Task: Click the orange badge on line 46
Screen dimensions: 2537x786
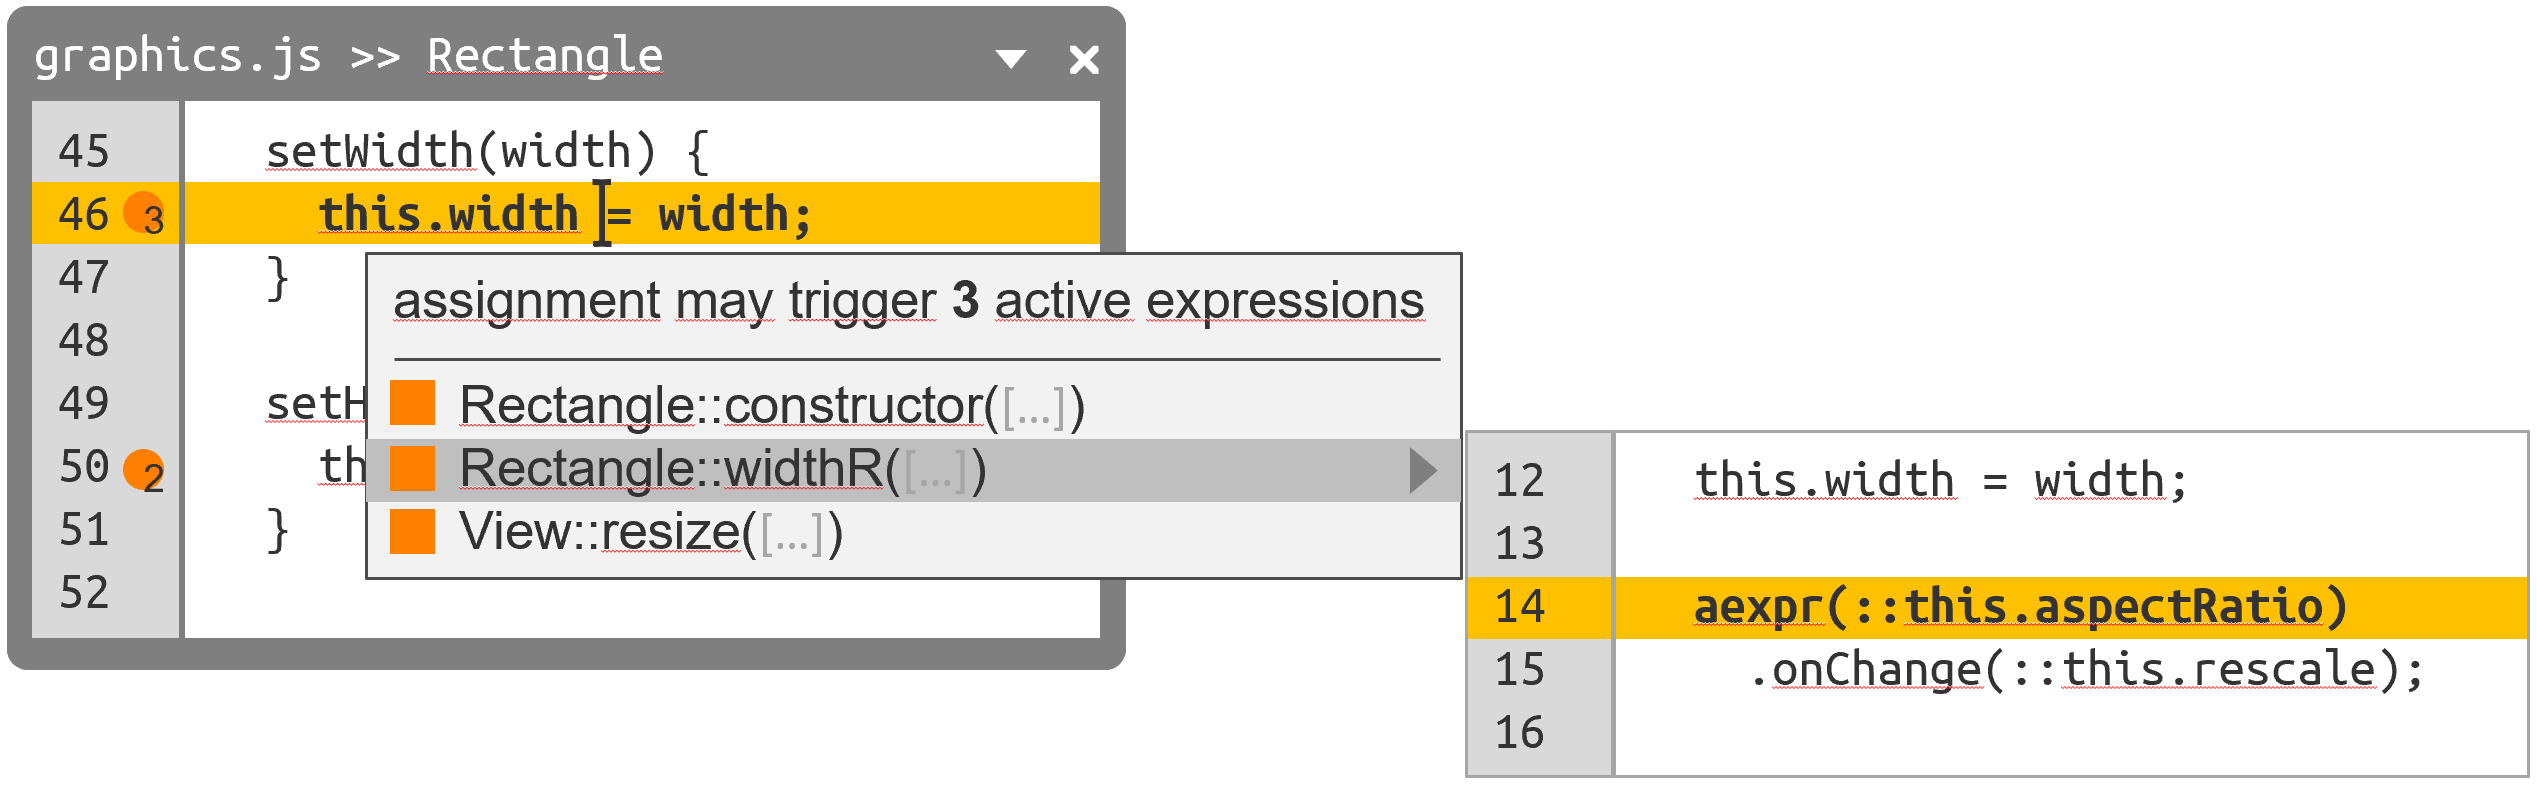Action: click(x=144, y=213)
